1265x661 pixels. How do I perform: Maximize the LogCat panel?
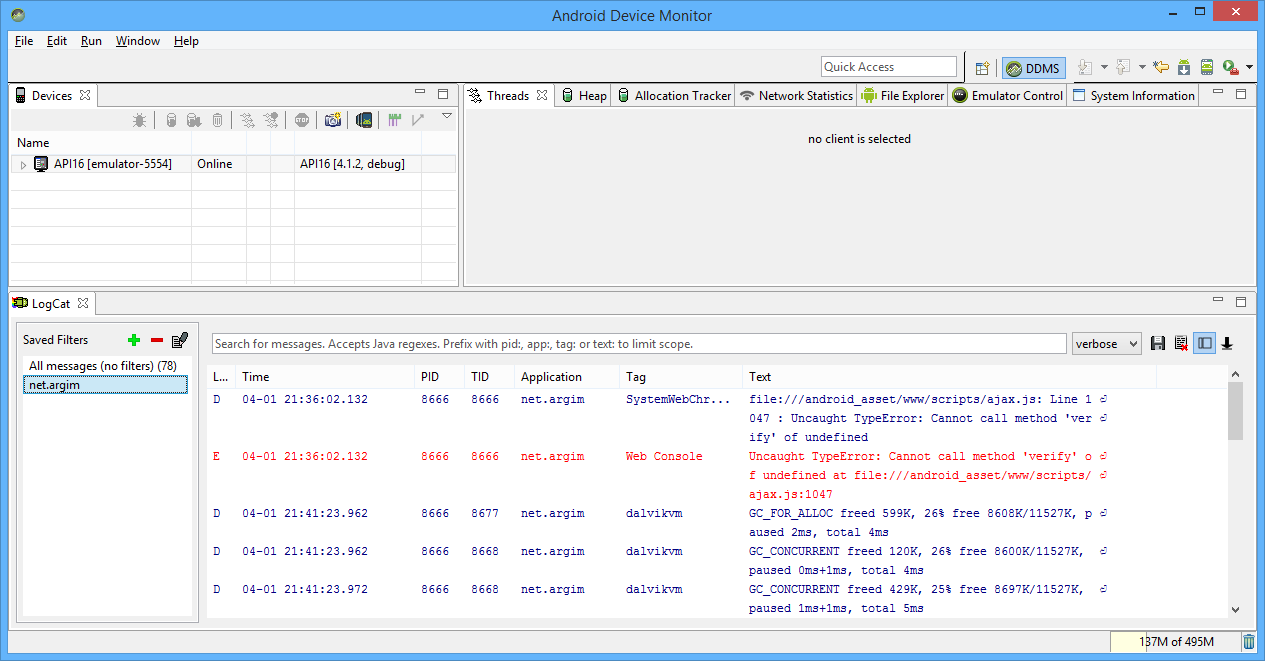coord(1241,301)
